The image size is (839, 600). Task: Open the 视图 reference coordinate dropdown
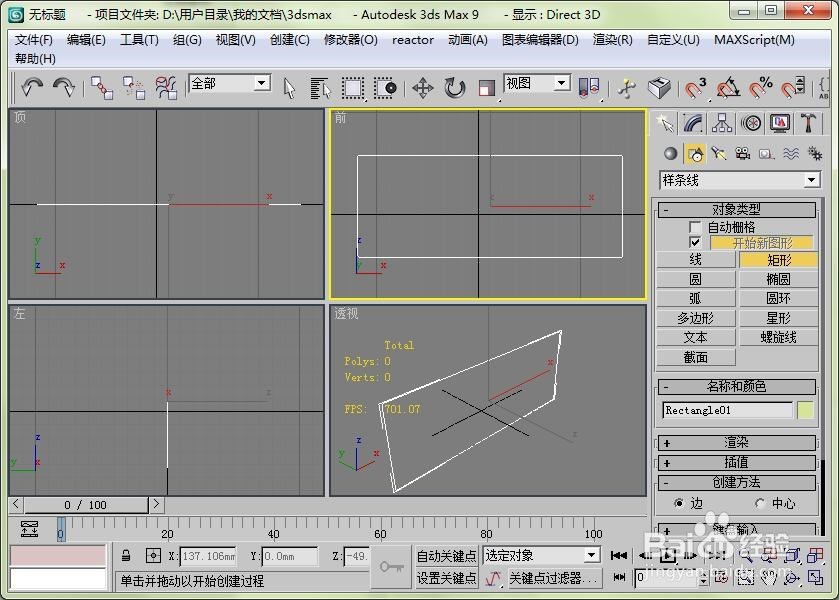tap(561, 83)
